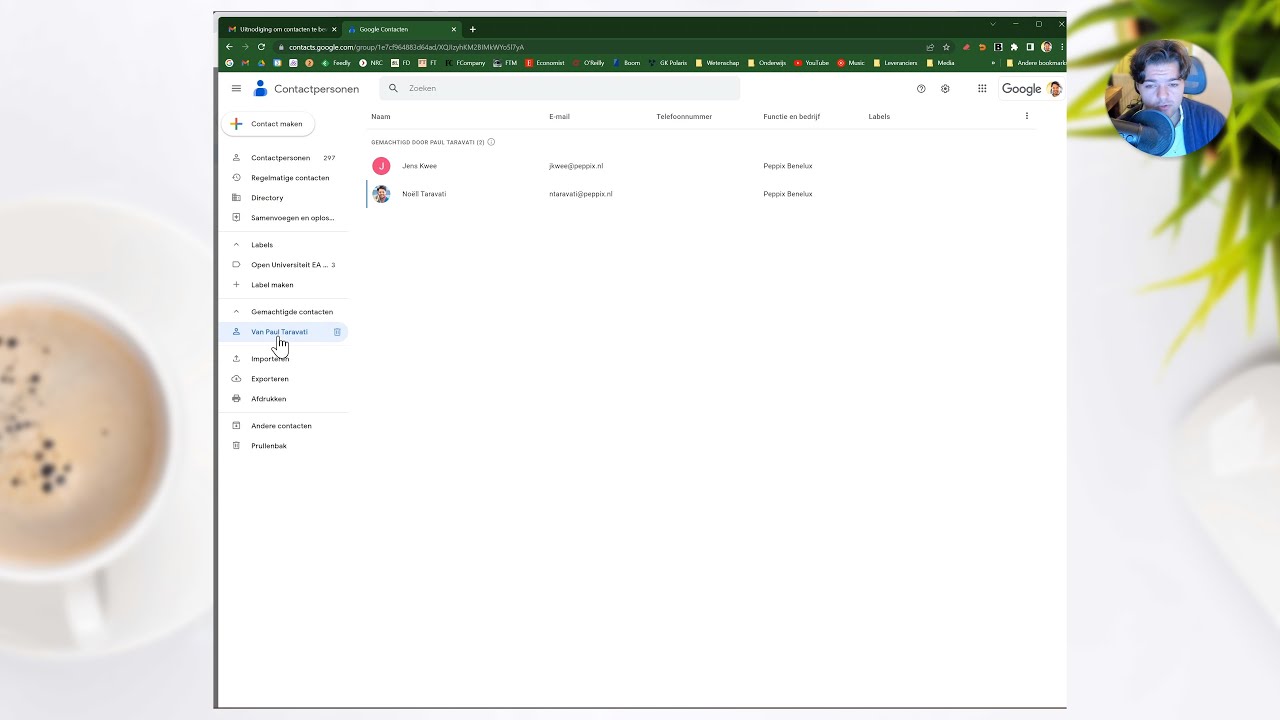The width and height of the screenshot is (1280, 720).
Task: Go back using browser back arrow
Action: pos(229,47)
